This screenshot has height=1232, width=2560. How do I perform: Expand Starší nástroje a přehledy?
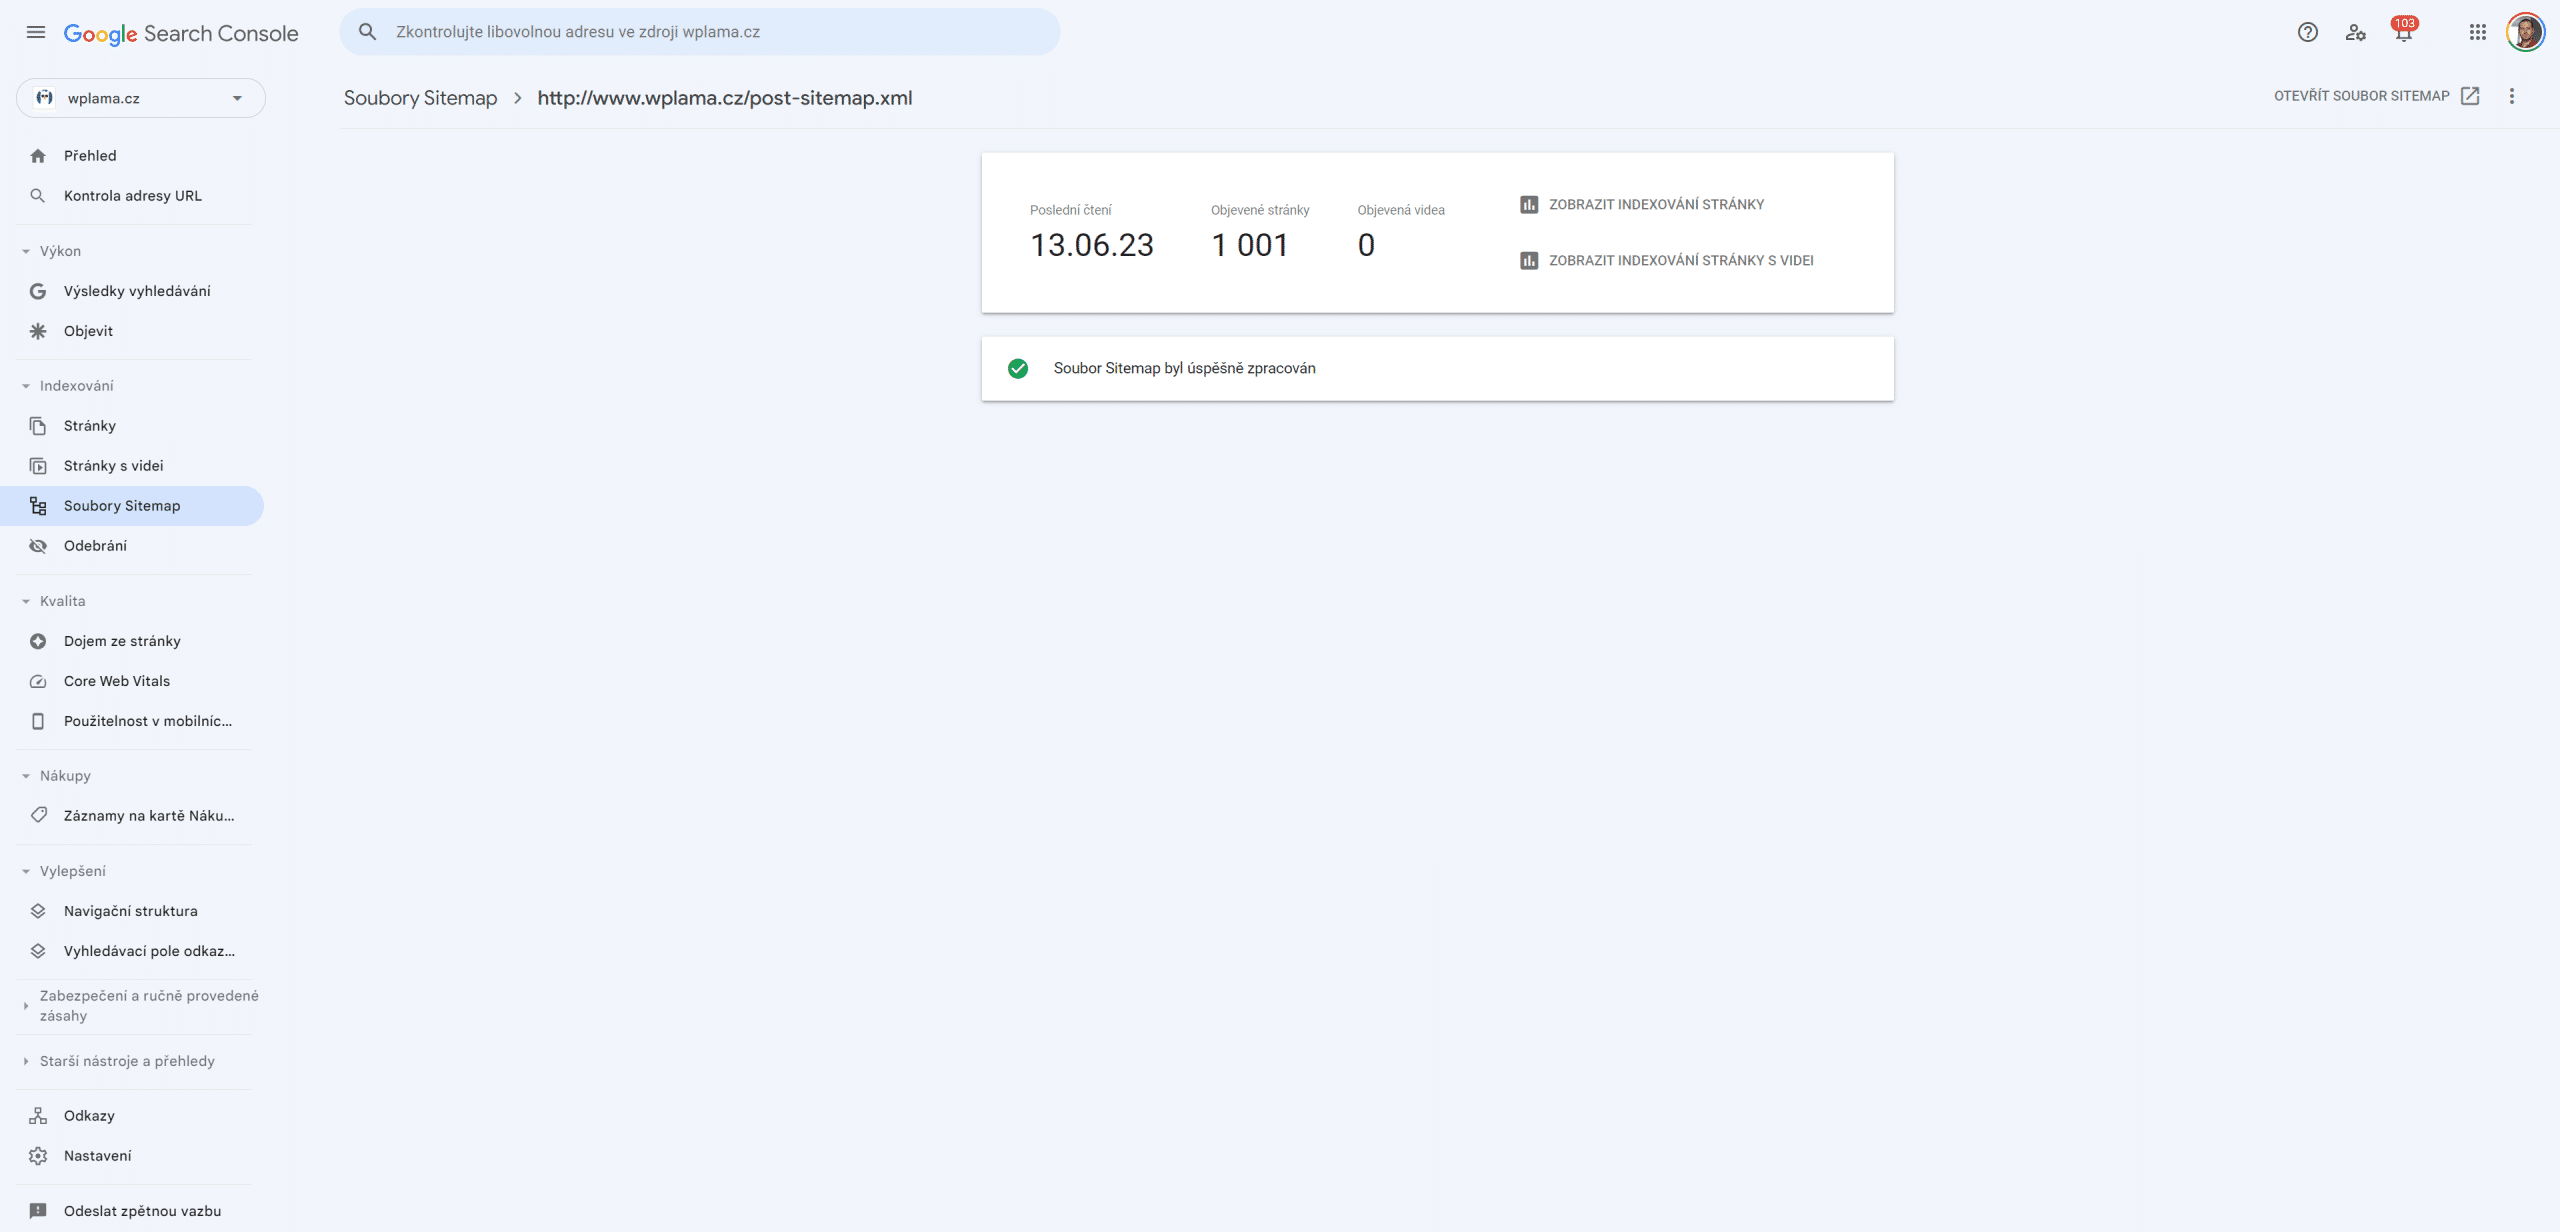coord(26,1061)
